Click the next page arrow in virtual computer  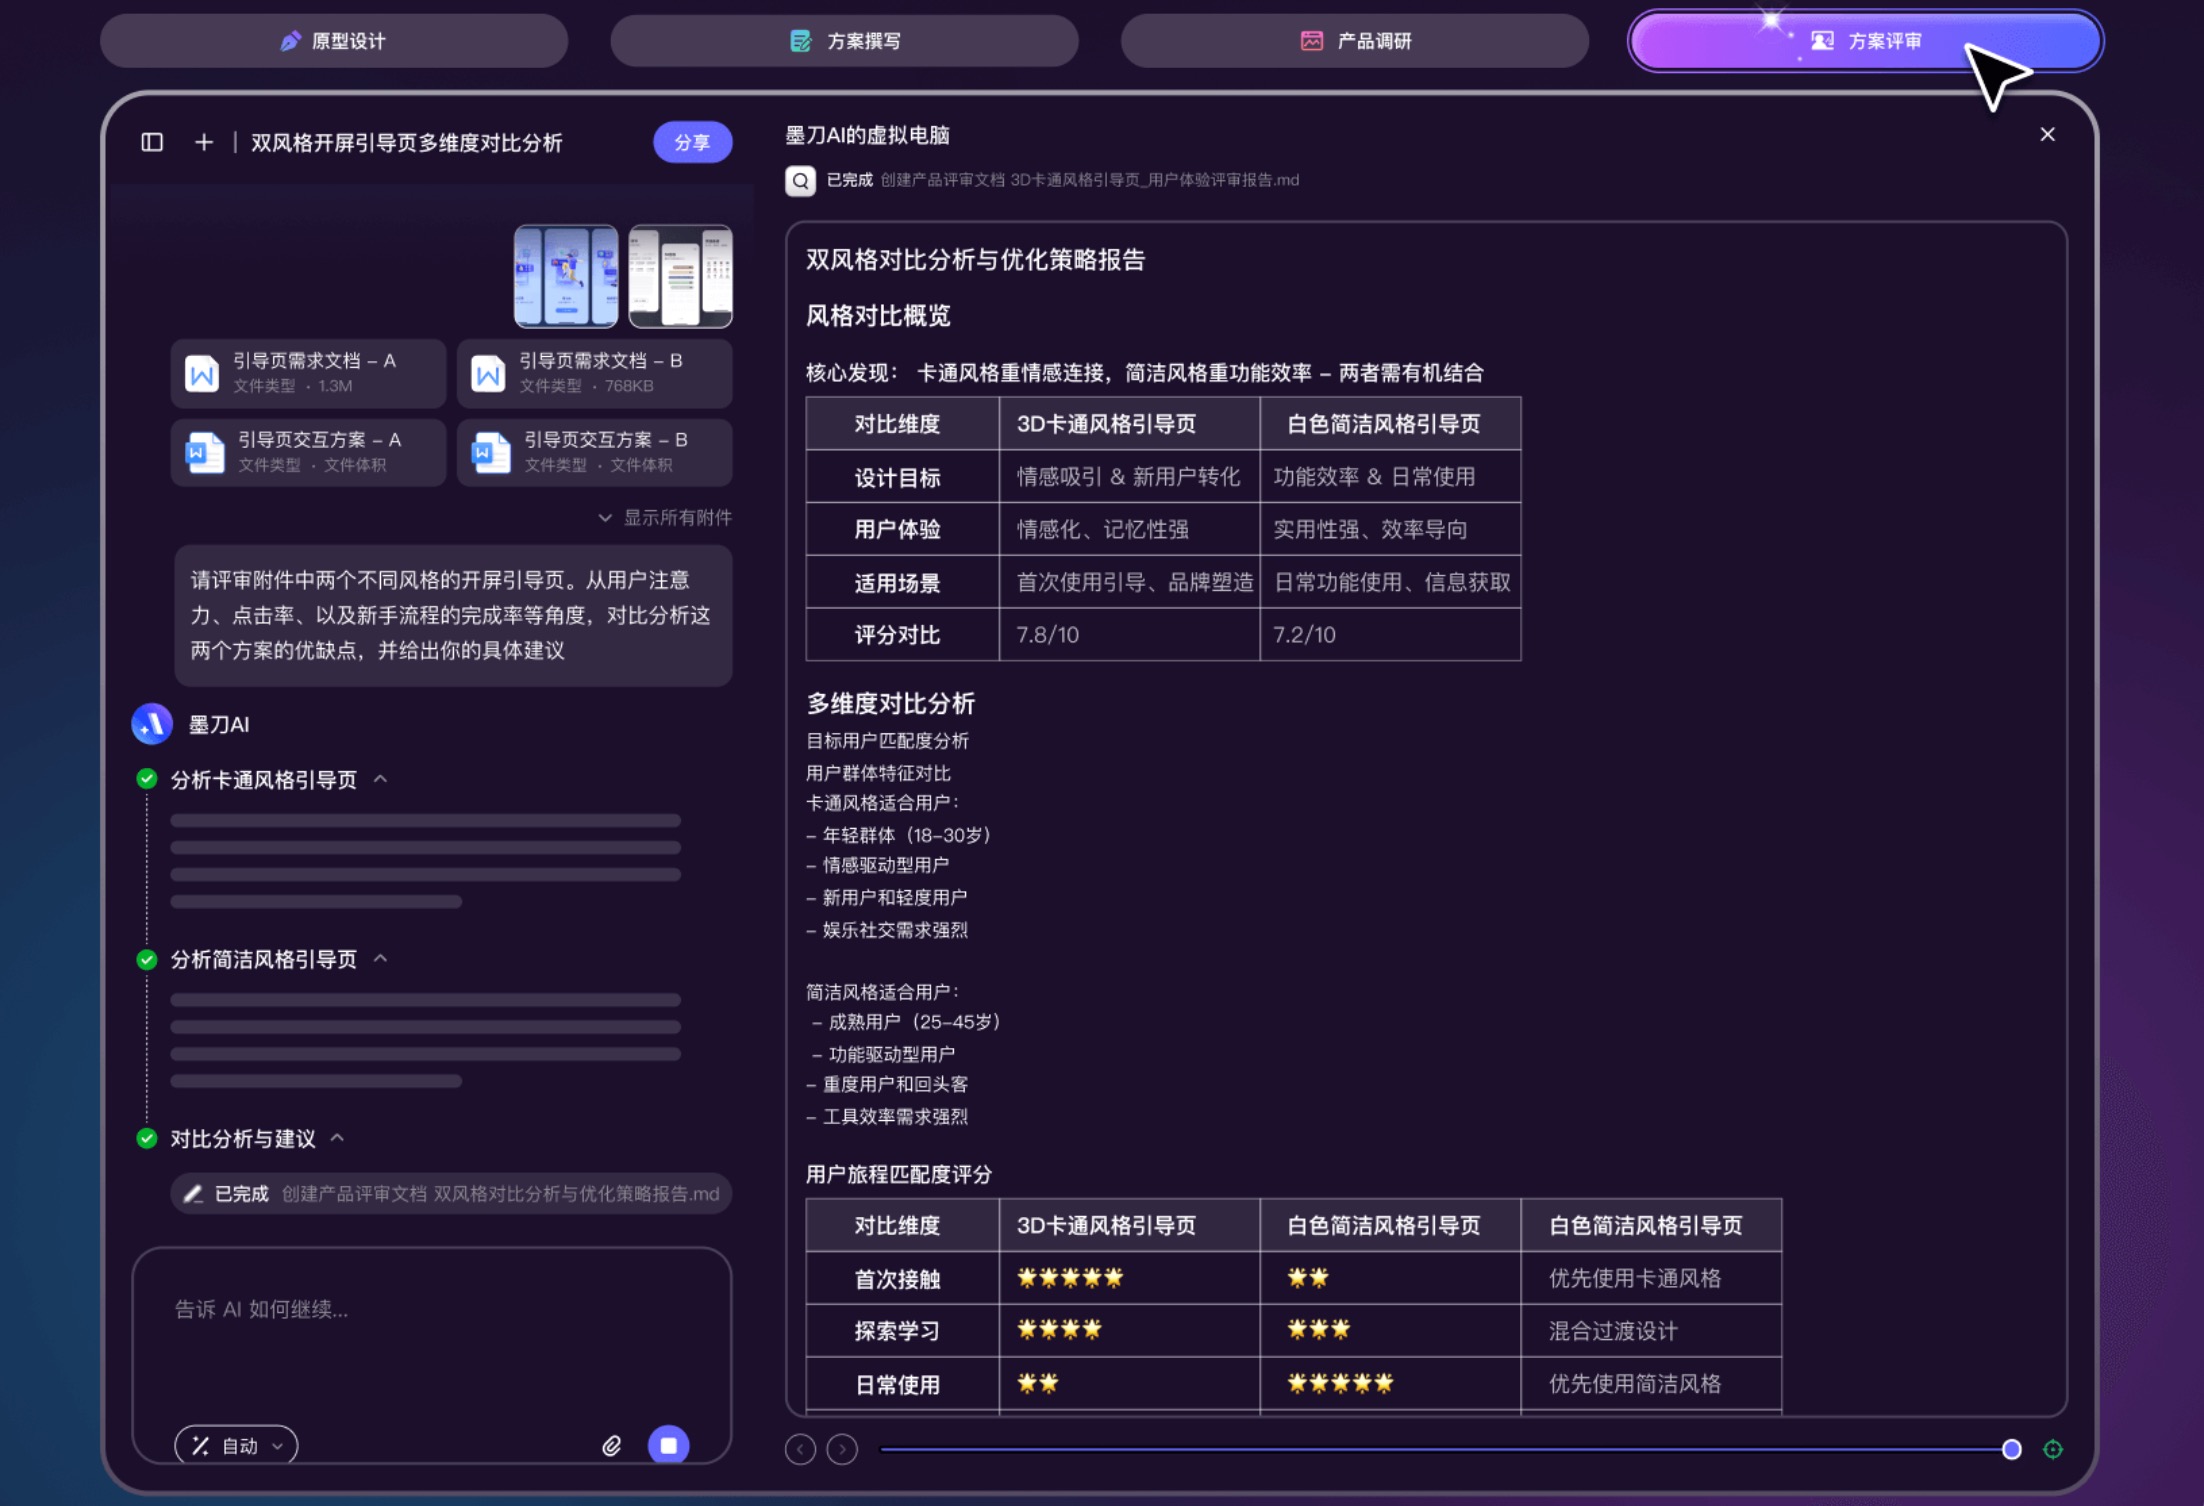(843, 1448)
